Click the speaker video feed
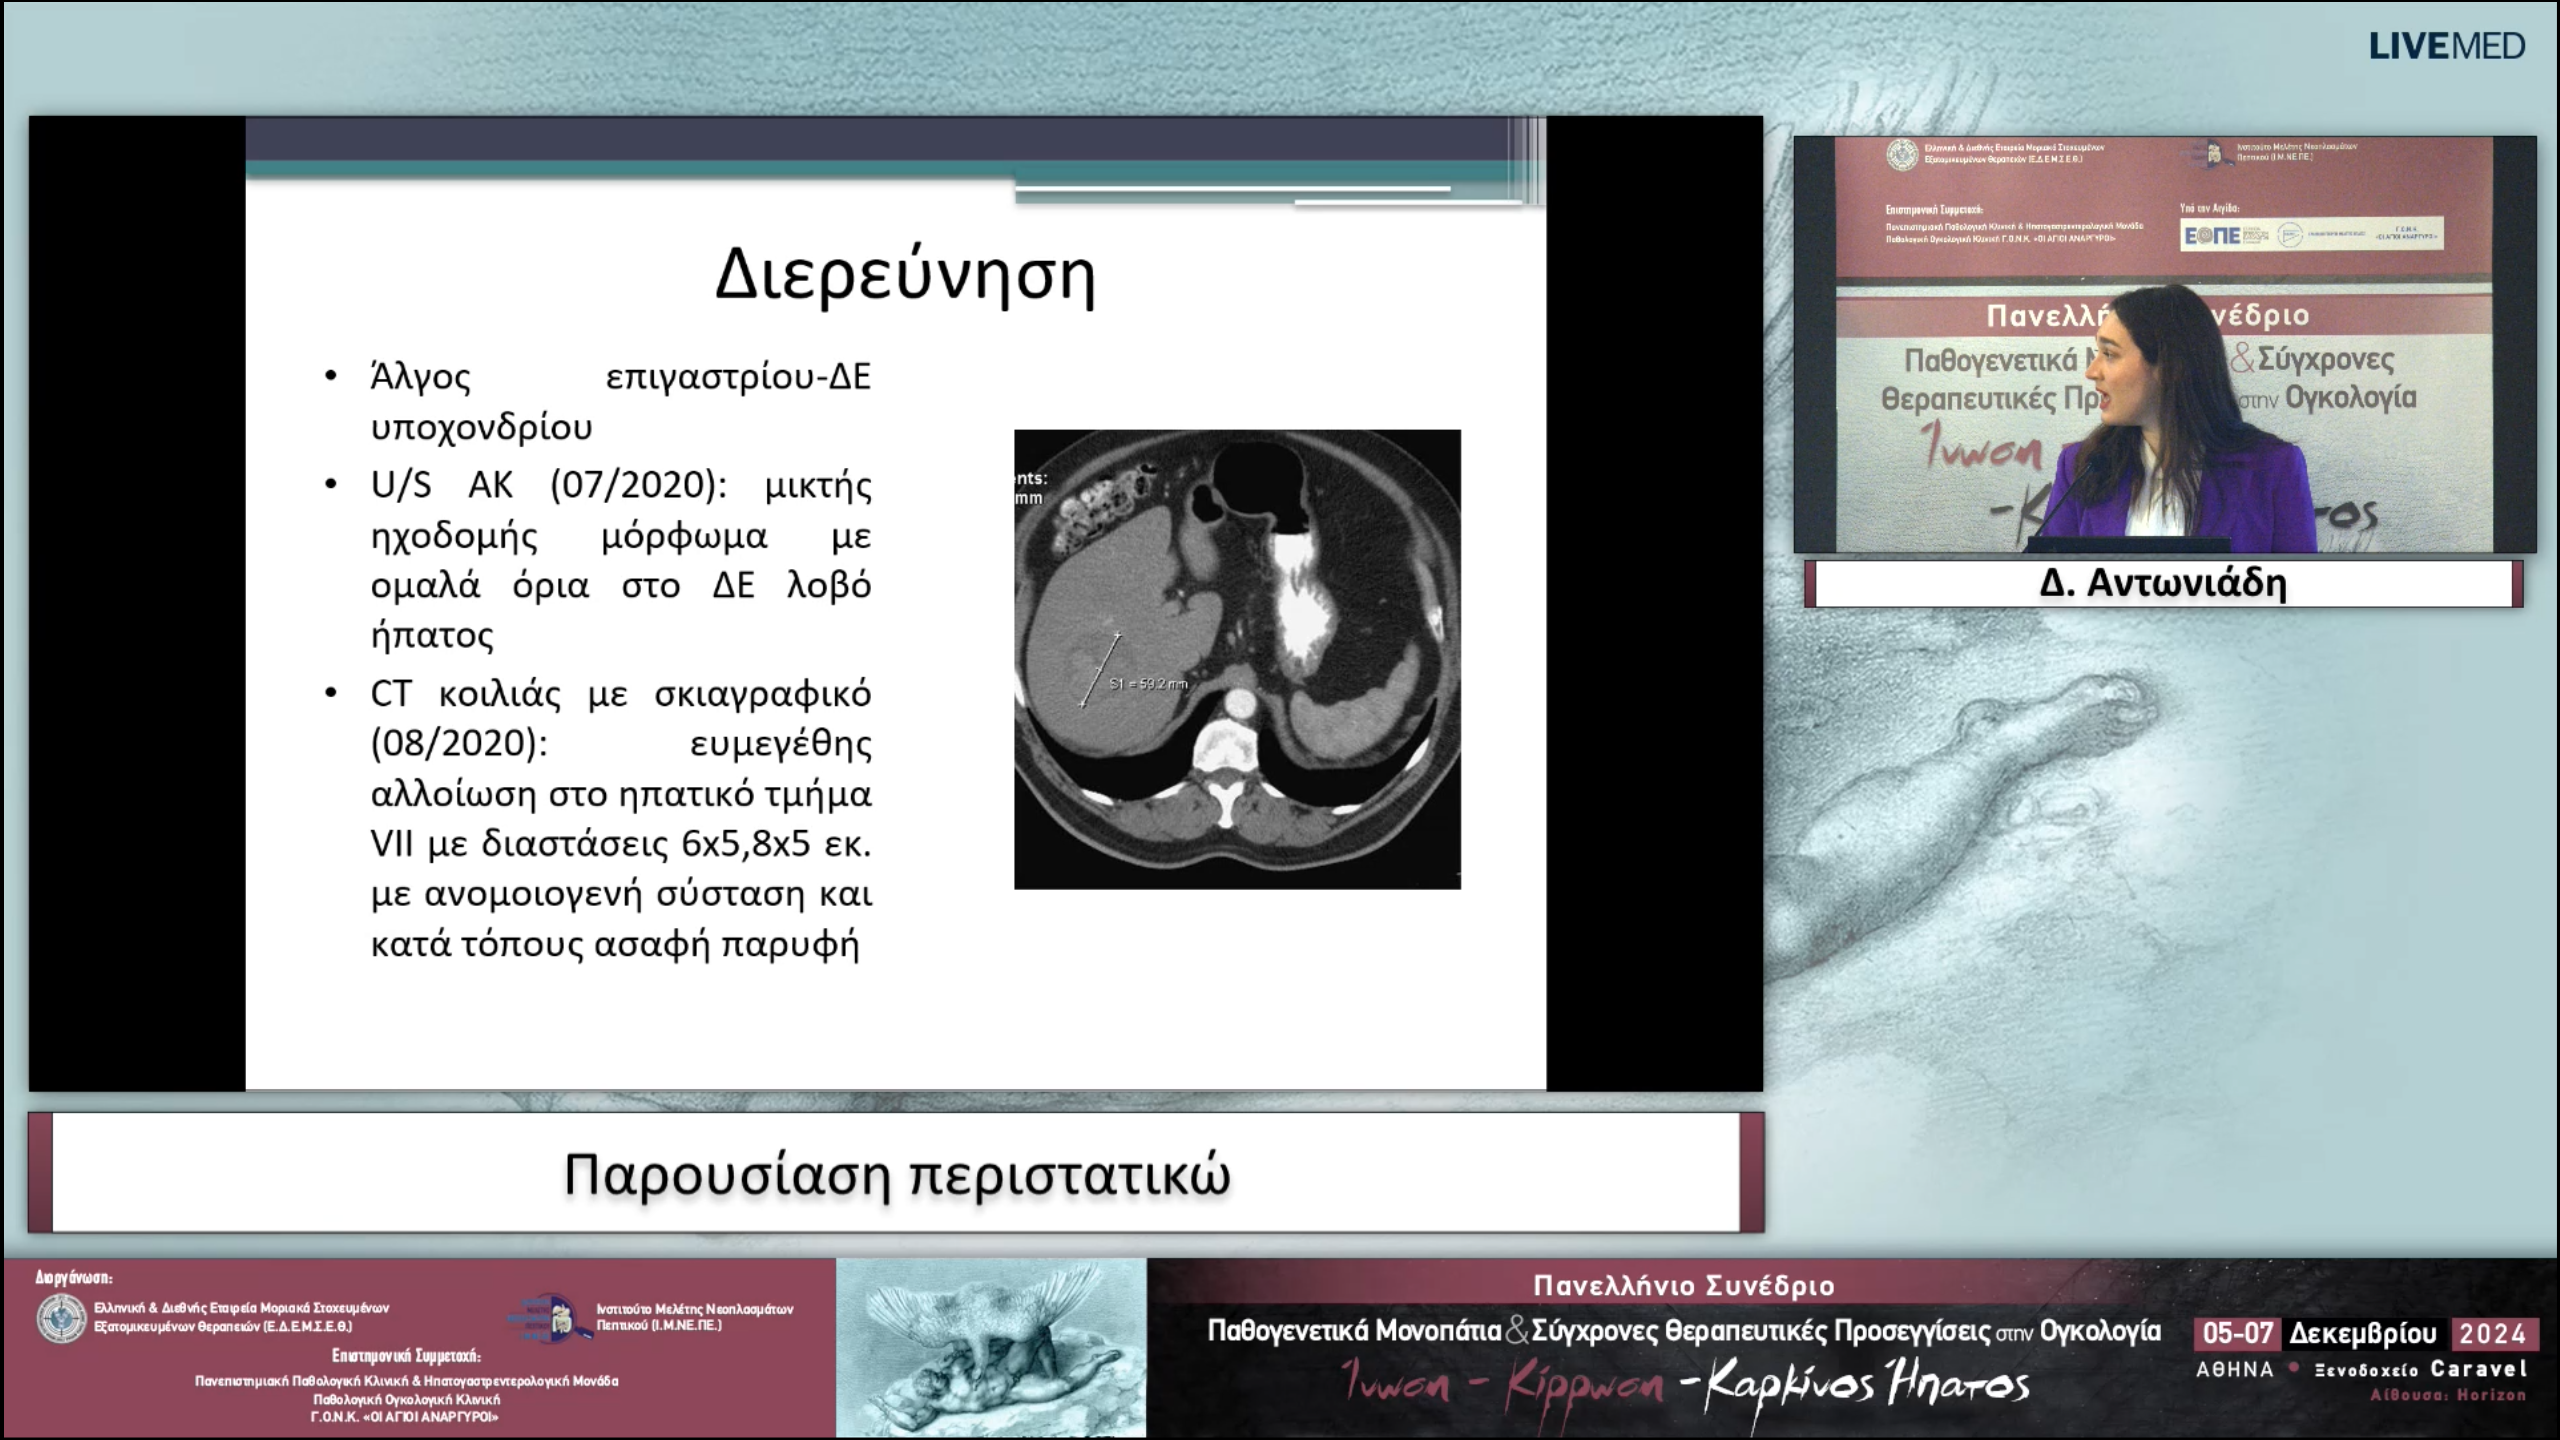The width and height of the screenshot is (2560, 1440). [x=2164, y=345]
